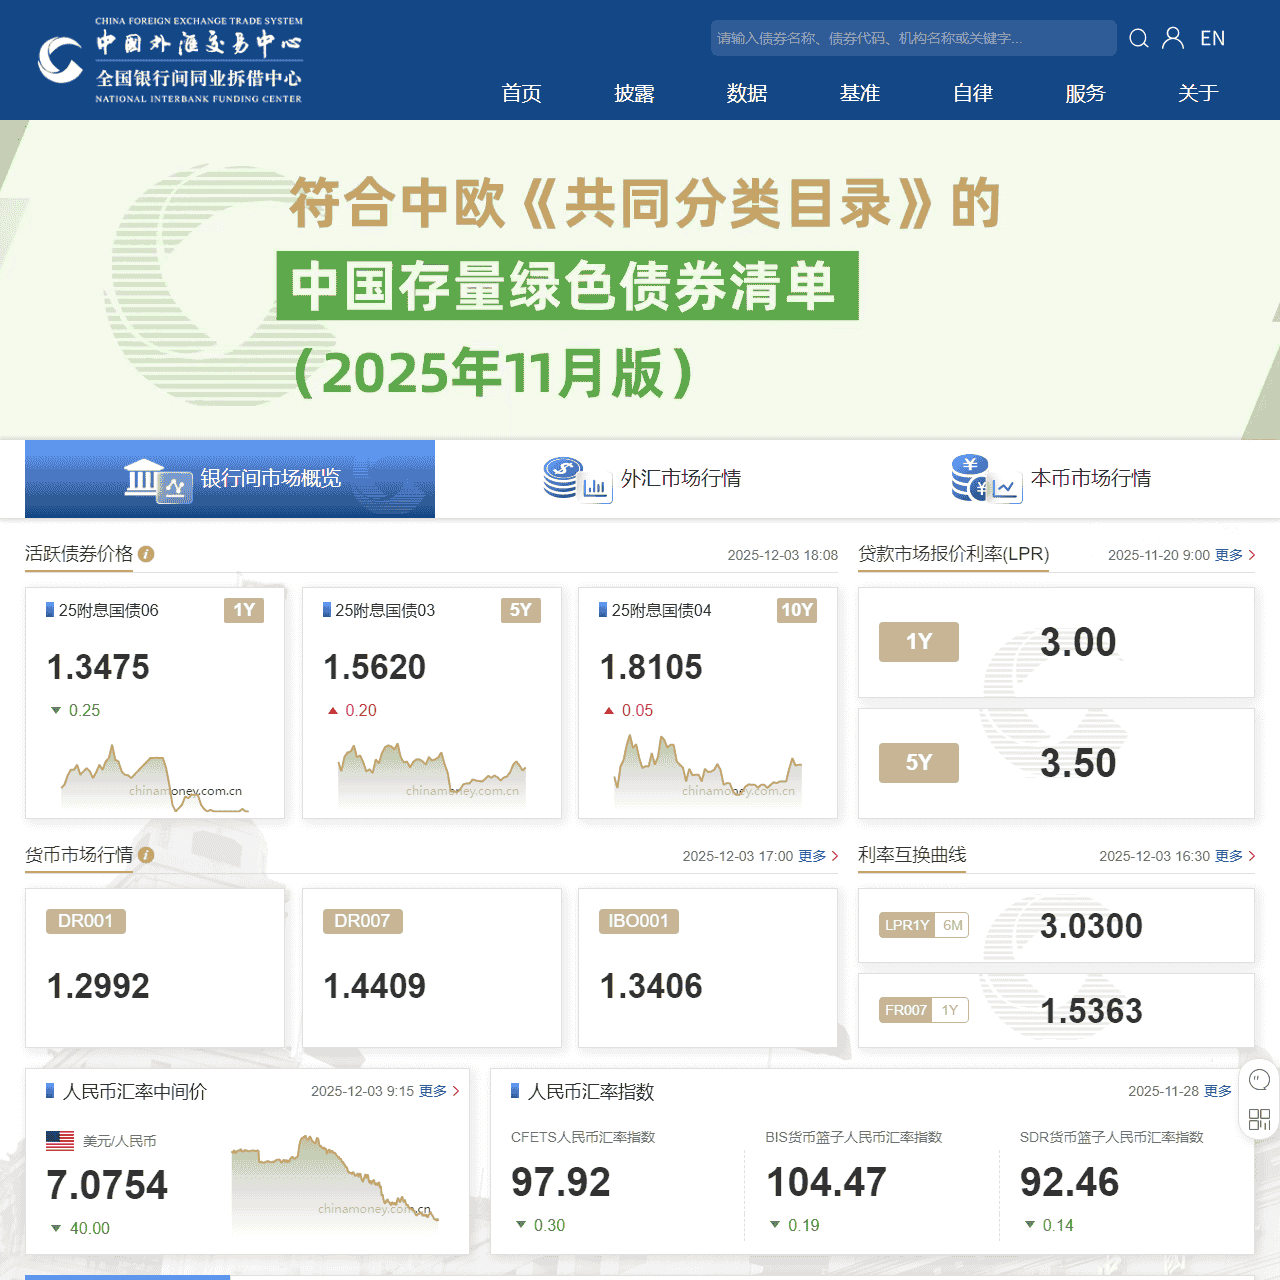Open the feedback chat bubble icon
Screen dimensions: 1280x1280
point(1259,1079)
